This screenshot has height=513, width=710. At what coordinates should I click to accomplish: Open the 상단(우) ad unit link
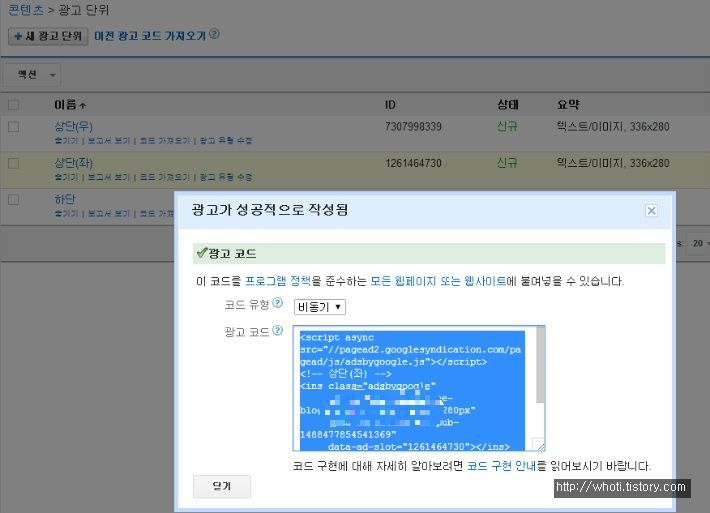click(x=73, y=126)
